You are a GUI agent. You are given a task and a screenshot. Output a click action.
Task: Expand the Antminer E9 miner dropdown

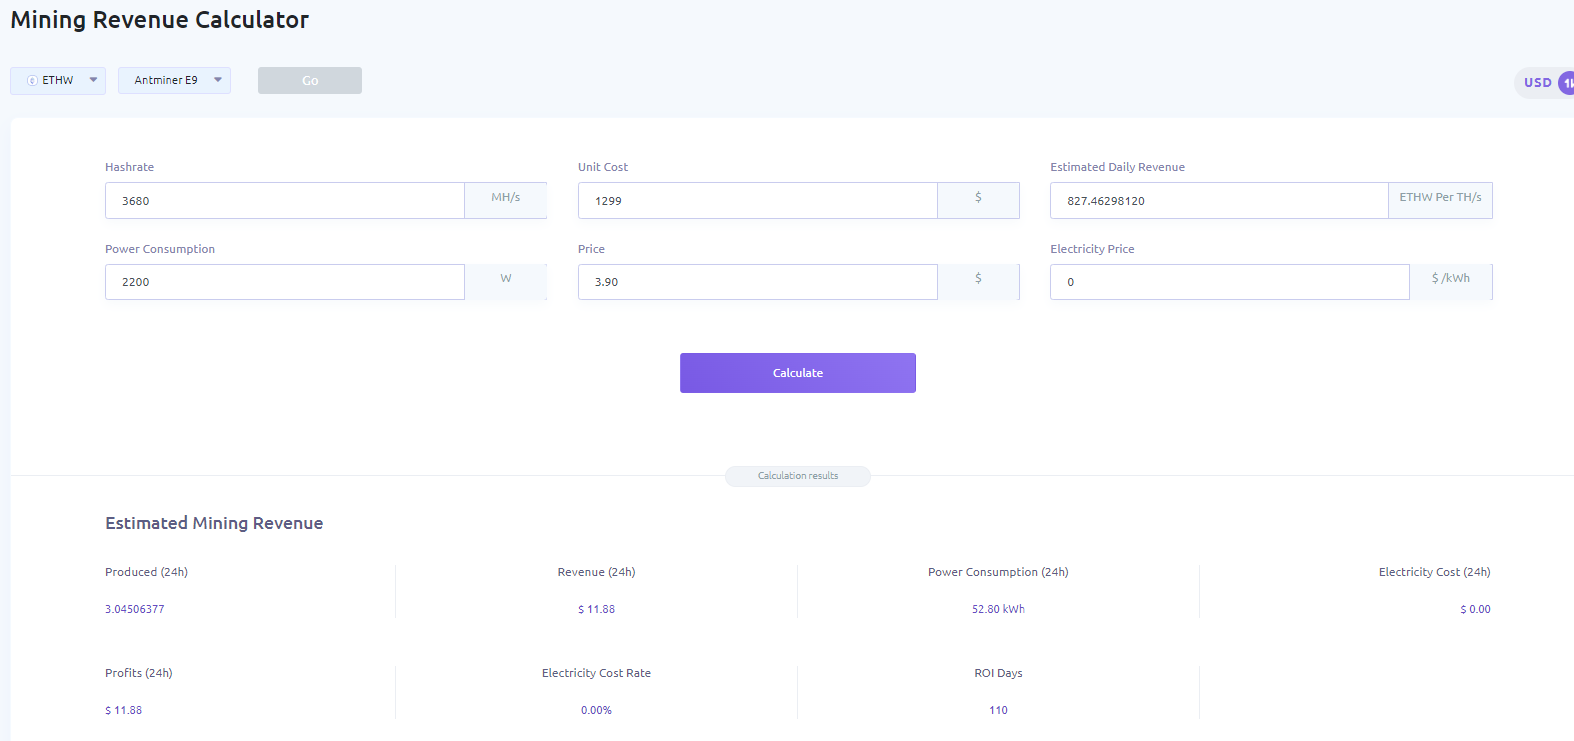(x=217, y=80)
